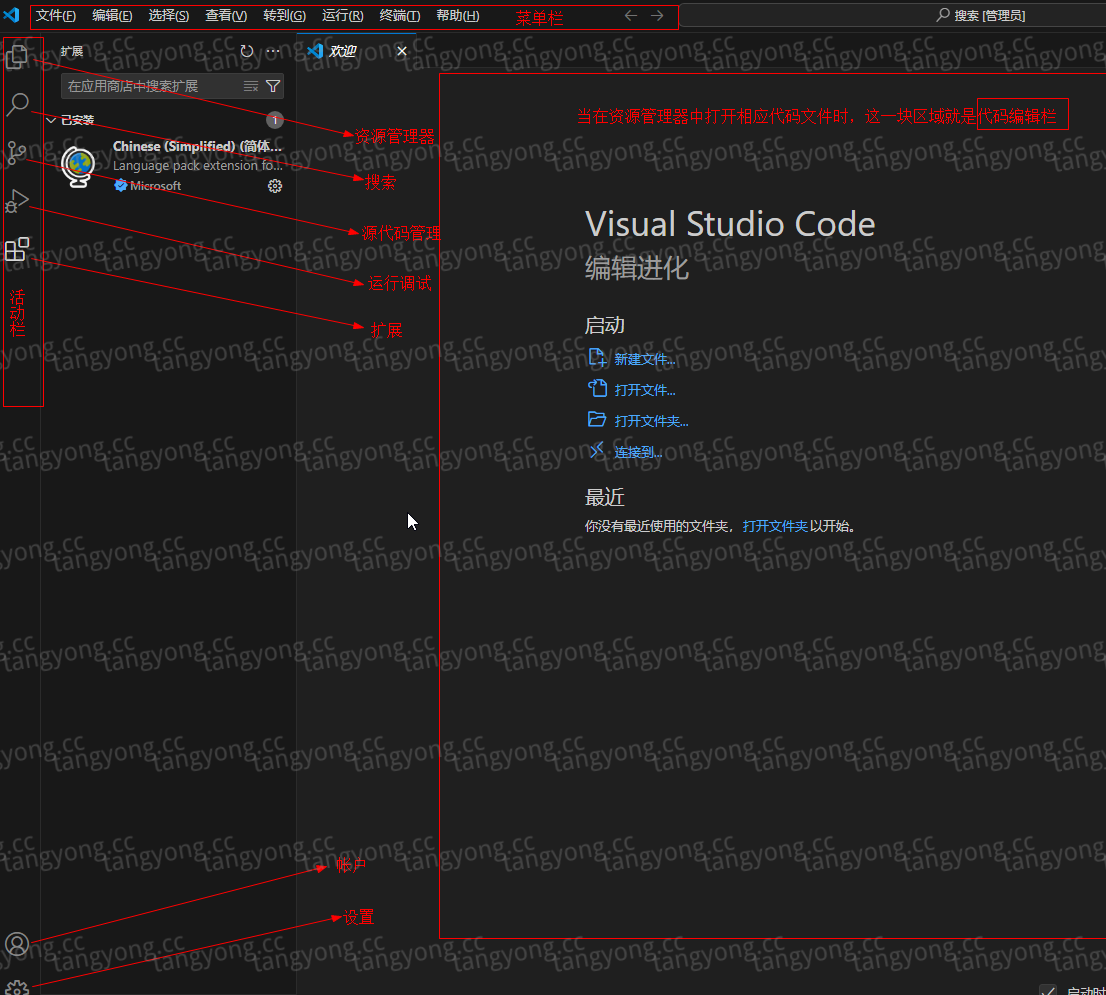
Task: Click the Chinese language pack globe icon
Action: point(78,166)
